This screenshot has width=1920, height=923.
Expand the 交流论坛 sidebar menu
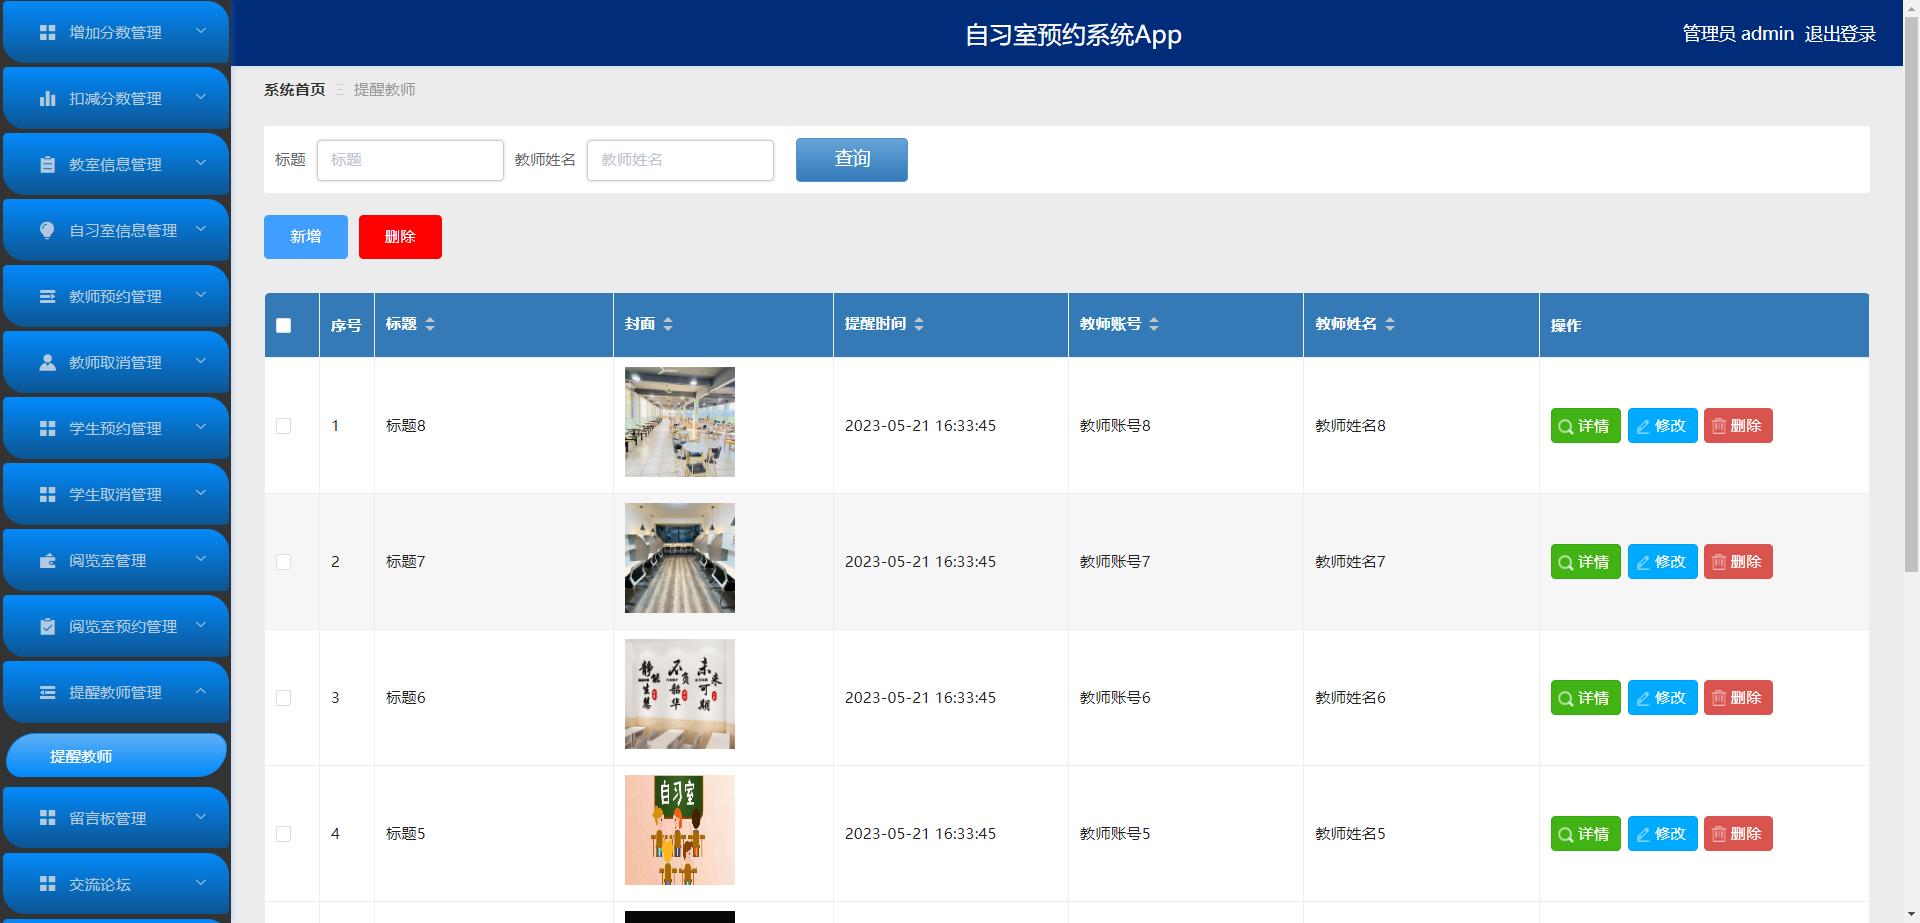(x=116, y=884)
